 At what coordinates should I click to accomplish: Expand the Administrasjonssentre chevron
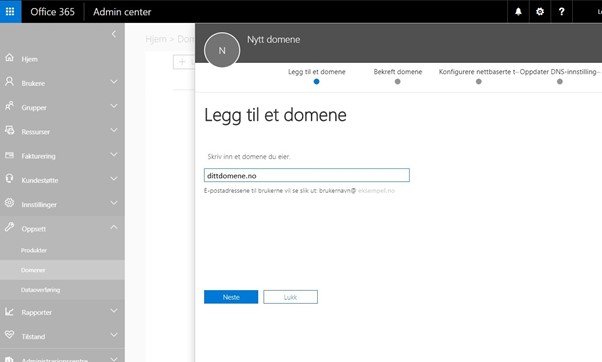pyautogui.click(x=114, y=359)
